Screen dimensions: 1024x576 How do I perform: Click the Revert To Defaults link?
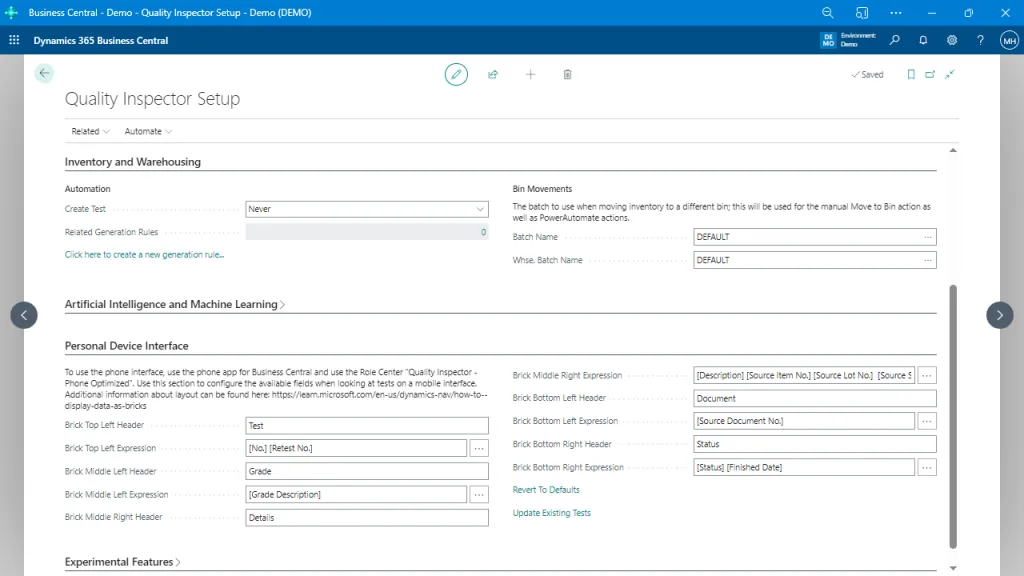click(546, 490)
